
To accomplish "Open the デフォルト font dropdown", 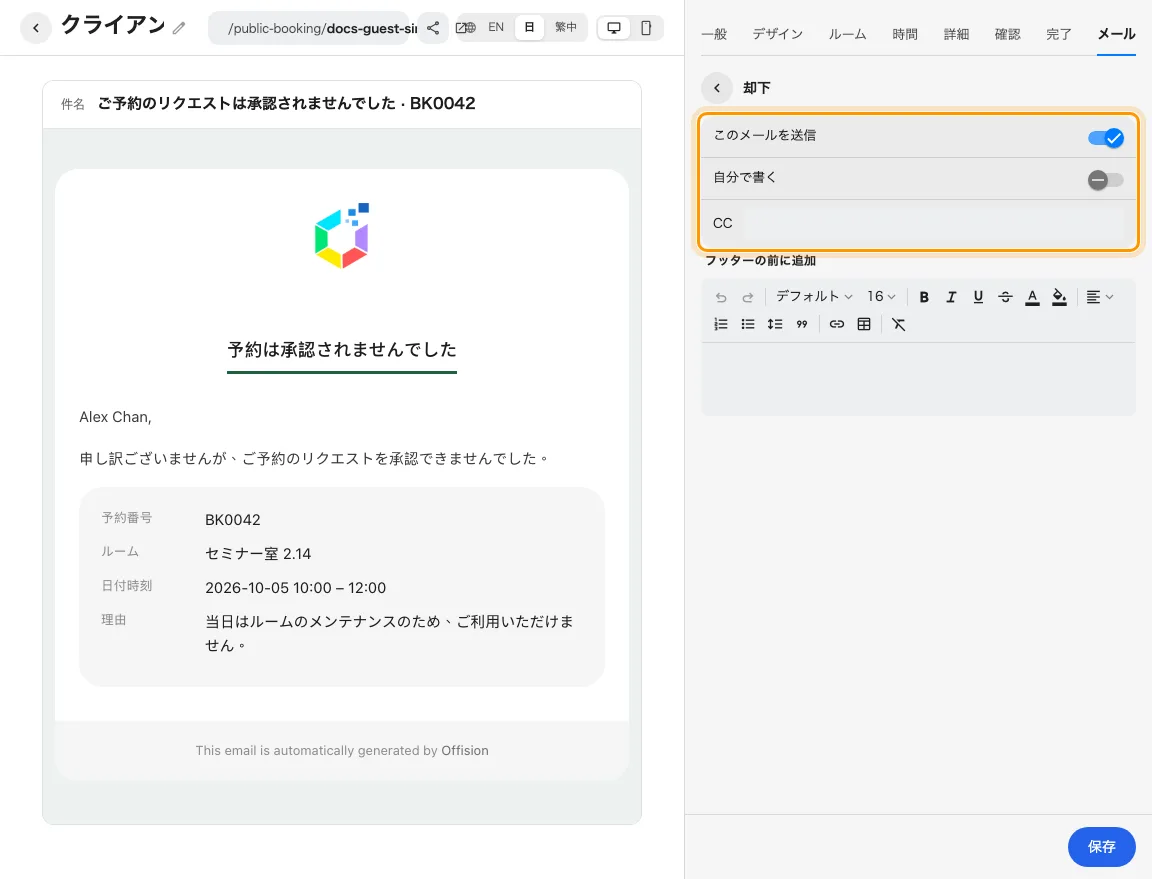I will 814,296.
